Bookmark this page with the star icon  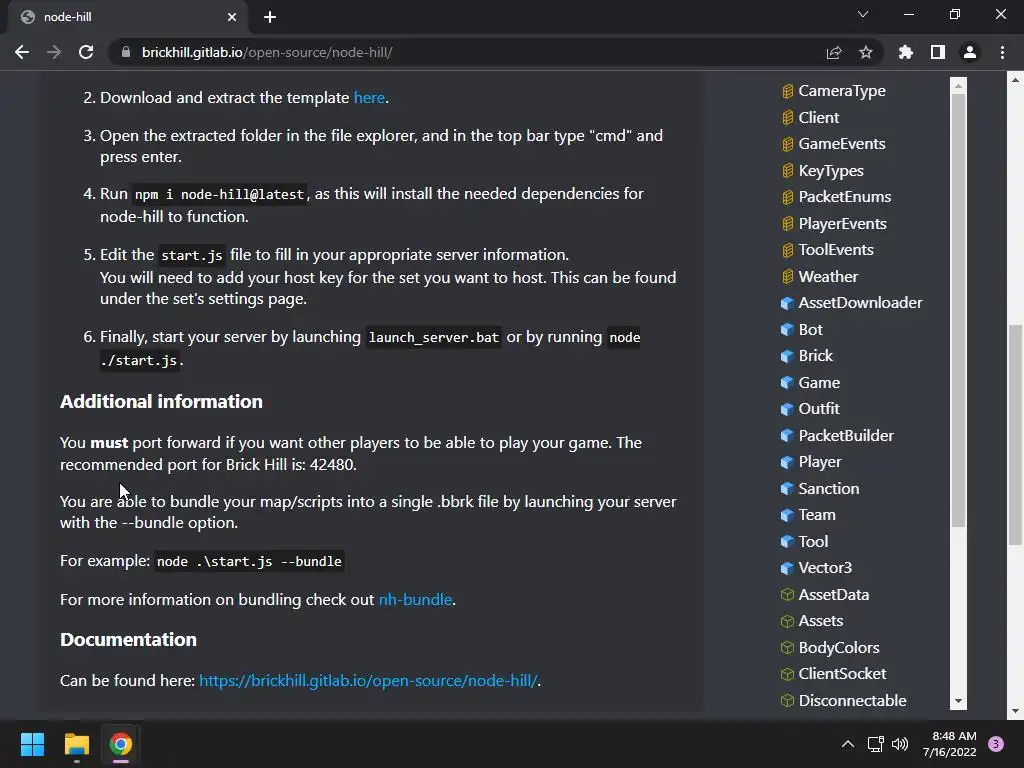(x=865, y=52)
